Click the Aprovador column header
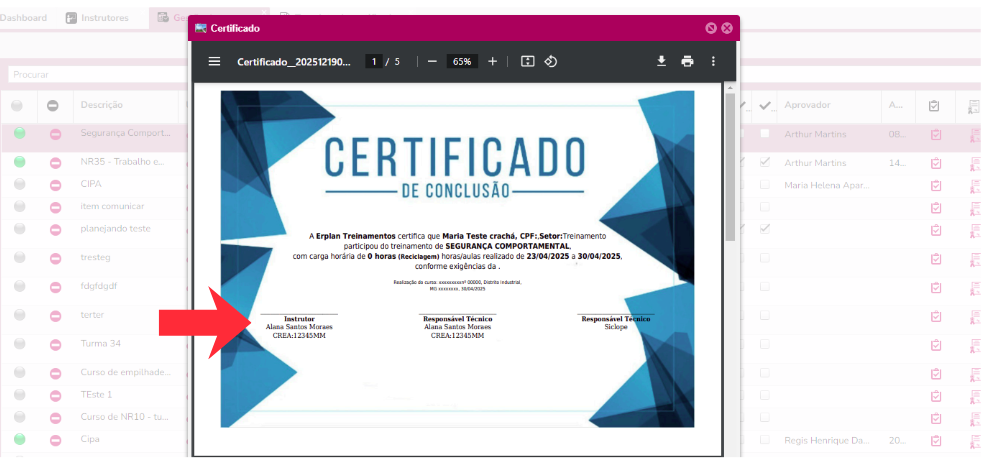The height and width of the screenshot is (461, 989). (x=807, y=105)
